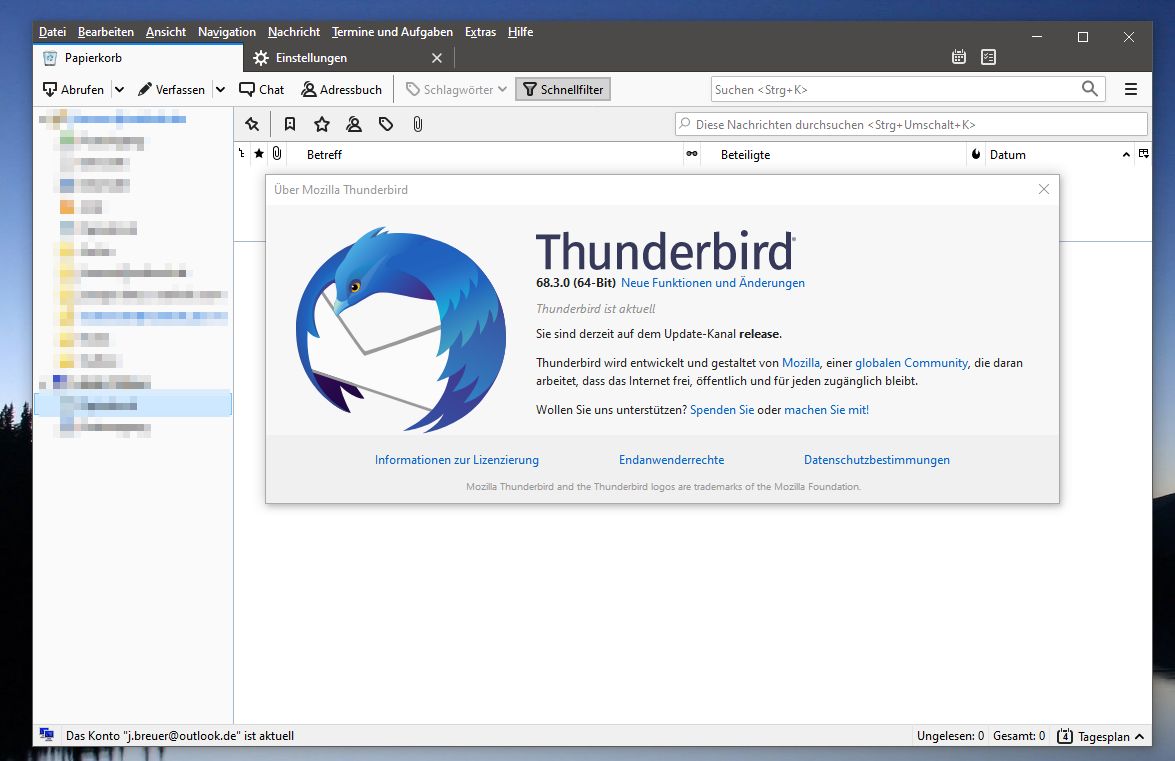Collapse the first account in folder tree
The width and height of the screenshot is (1175, 761).
[43, 119]
